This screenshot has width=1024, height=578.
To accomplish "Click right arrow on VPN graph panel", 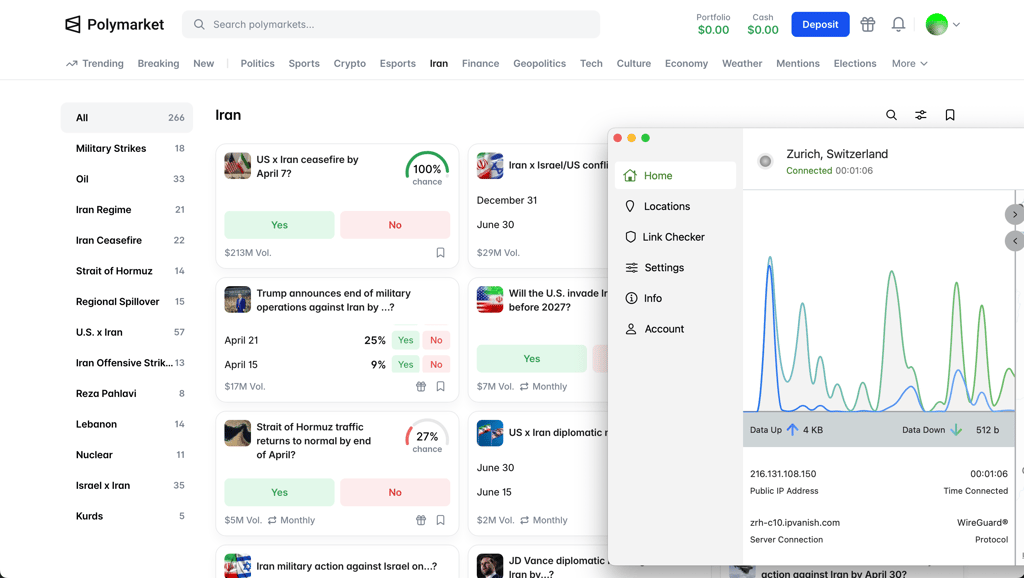I will (x=1014, y=214).
